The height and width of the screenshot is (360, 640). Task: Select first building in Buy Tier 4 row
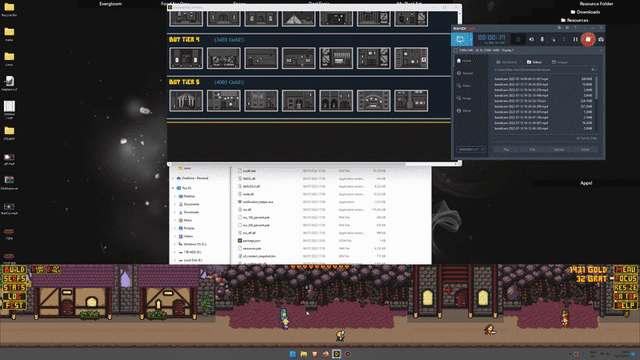coord(186,58)
